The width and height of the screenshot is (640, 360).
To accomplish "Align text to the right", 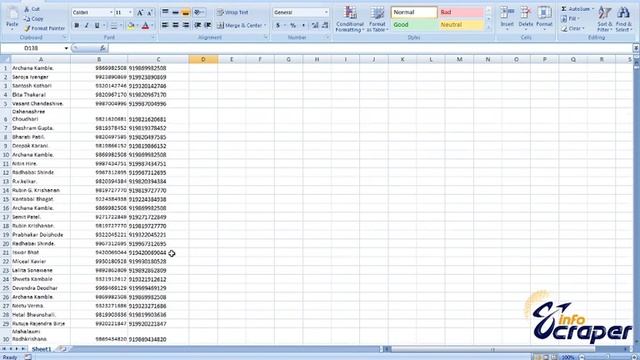I will point(186,25).
